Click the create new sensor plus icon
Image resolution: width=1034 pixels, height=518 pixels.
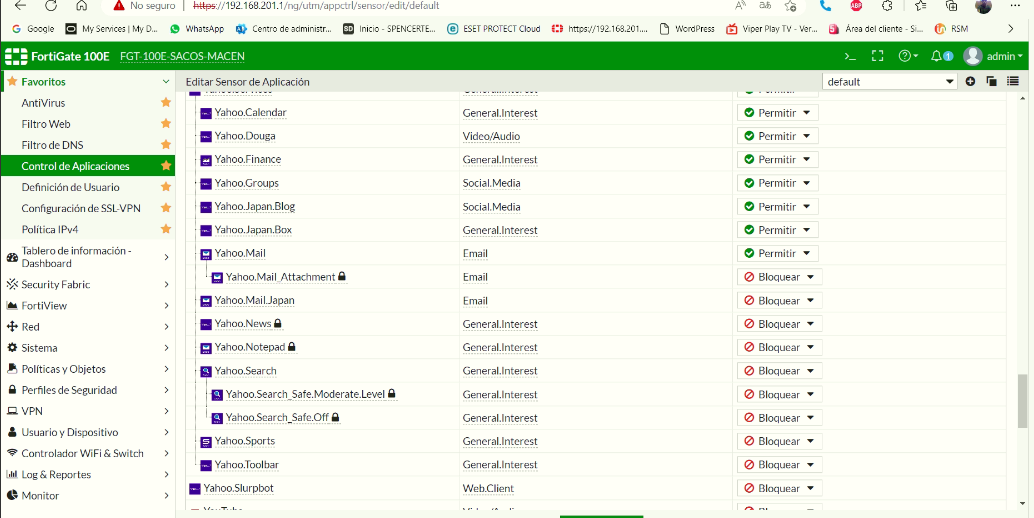pos(970,81)
